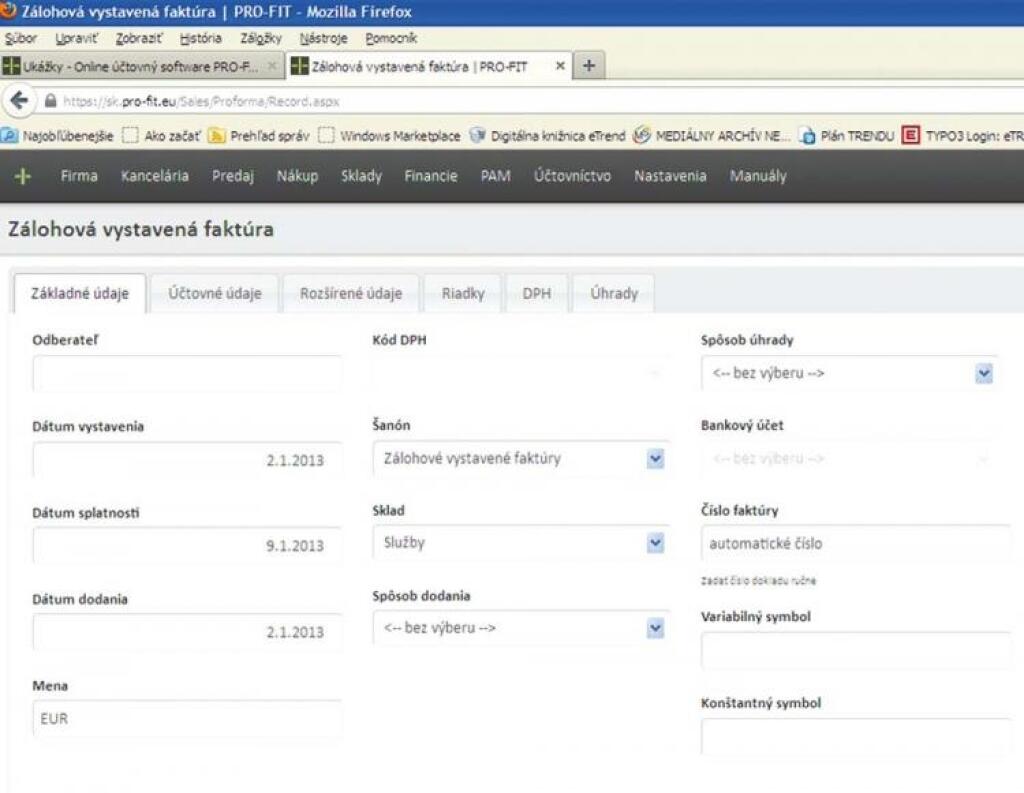Open the Nákup navigation menu
Image resolution: width=1024 pixels, height=793 pixels.
coord(297,176)
